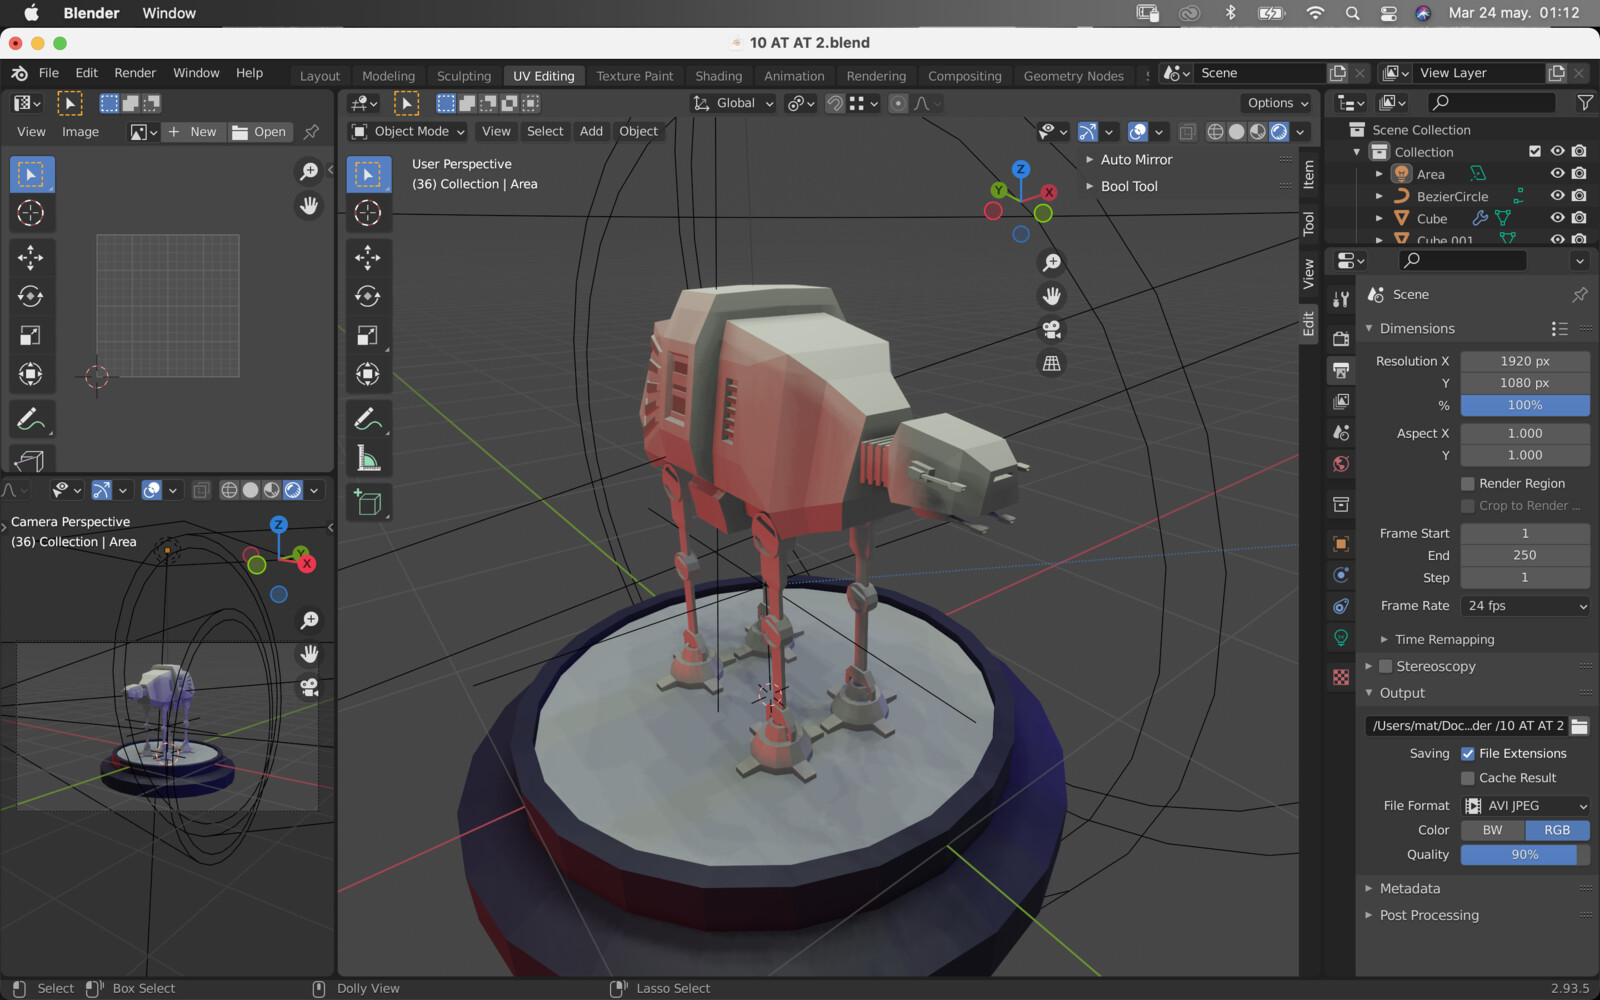Open the File menu
Viewport: 1600px width, 1000px height.
[x=49, y=73]
